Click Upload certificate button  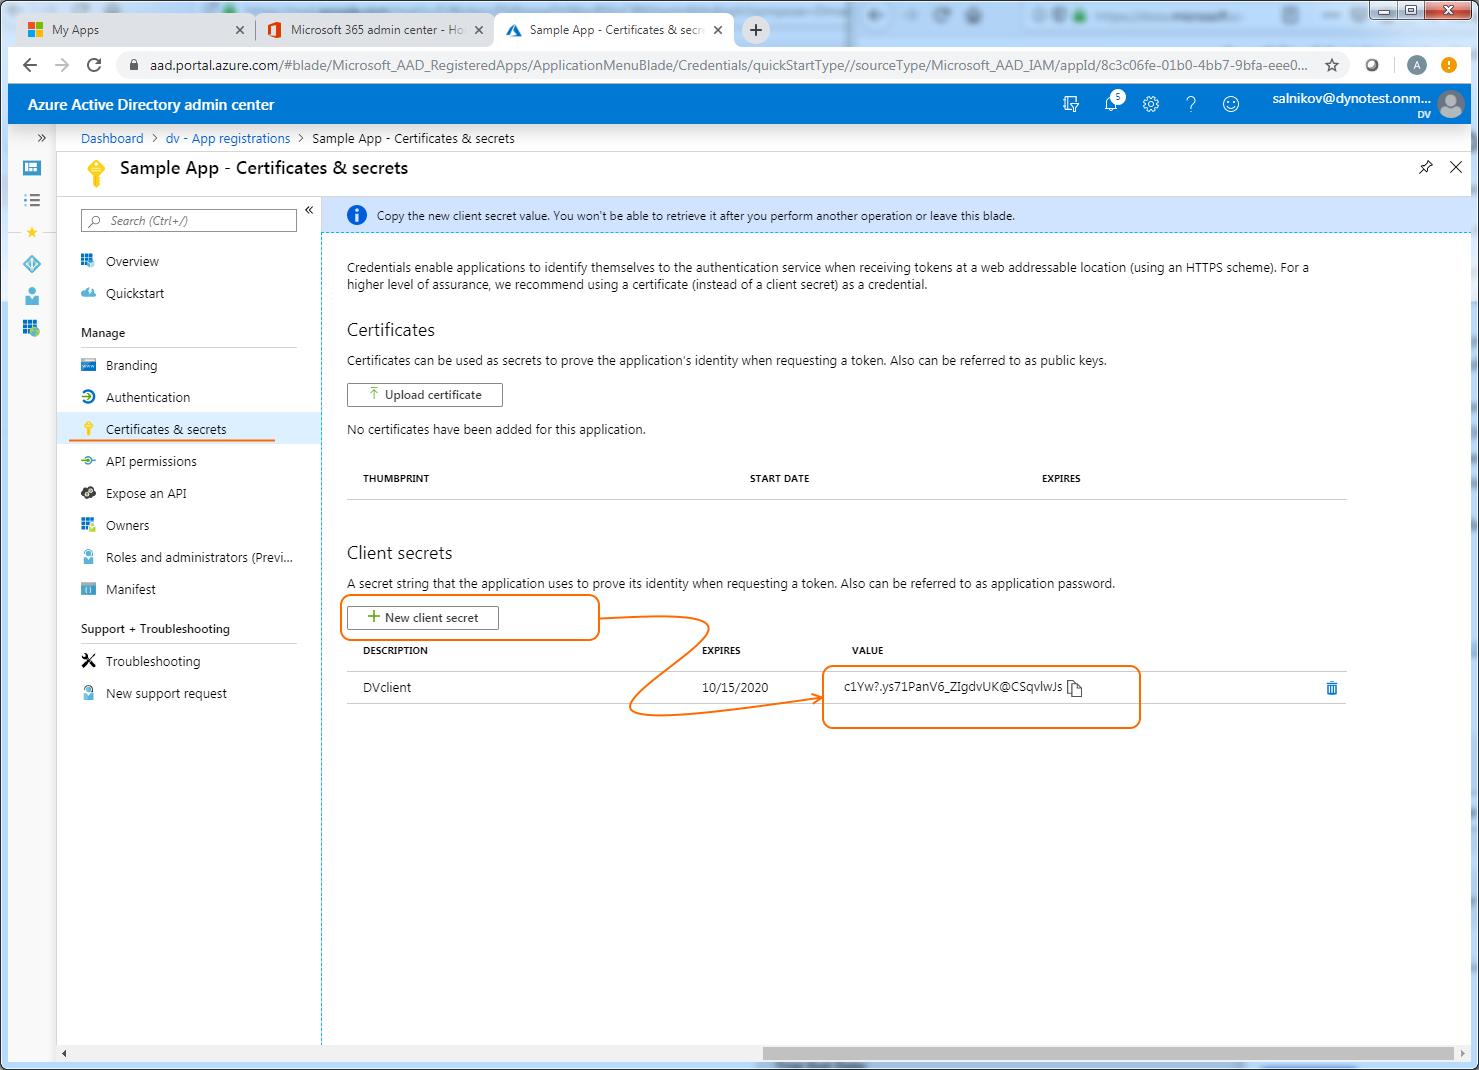[425, 395]
